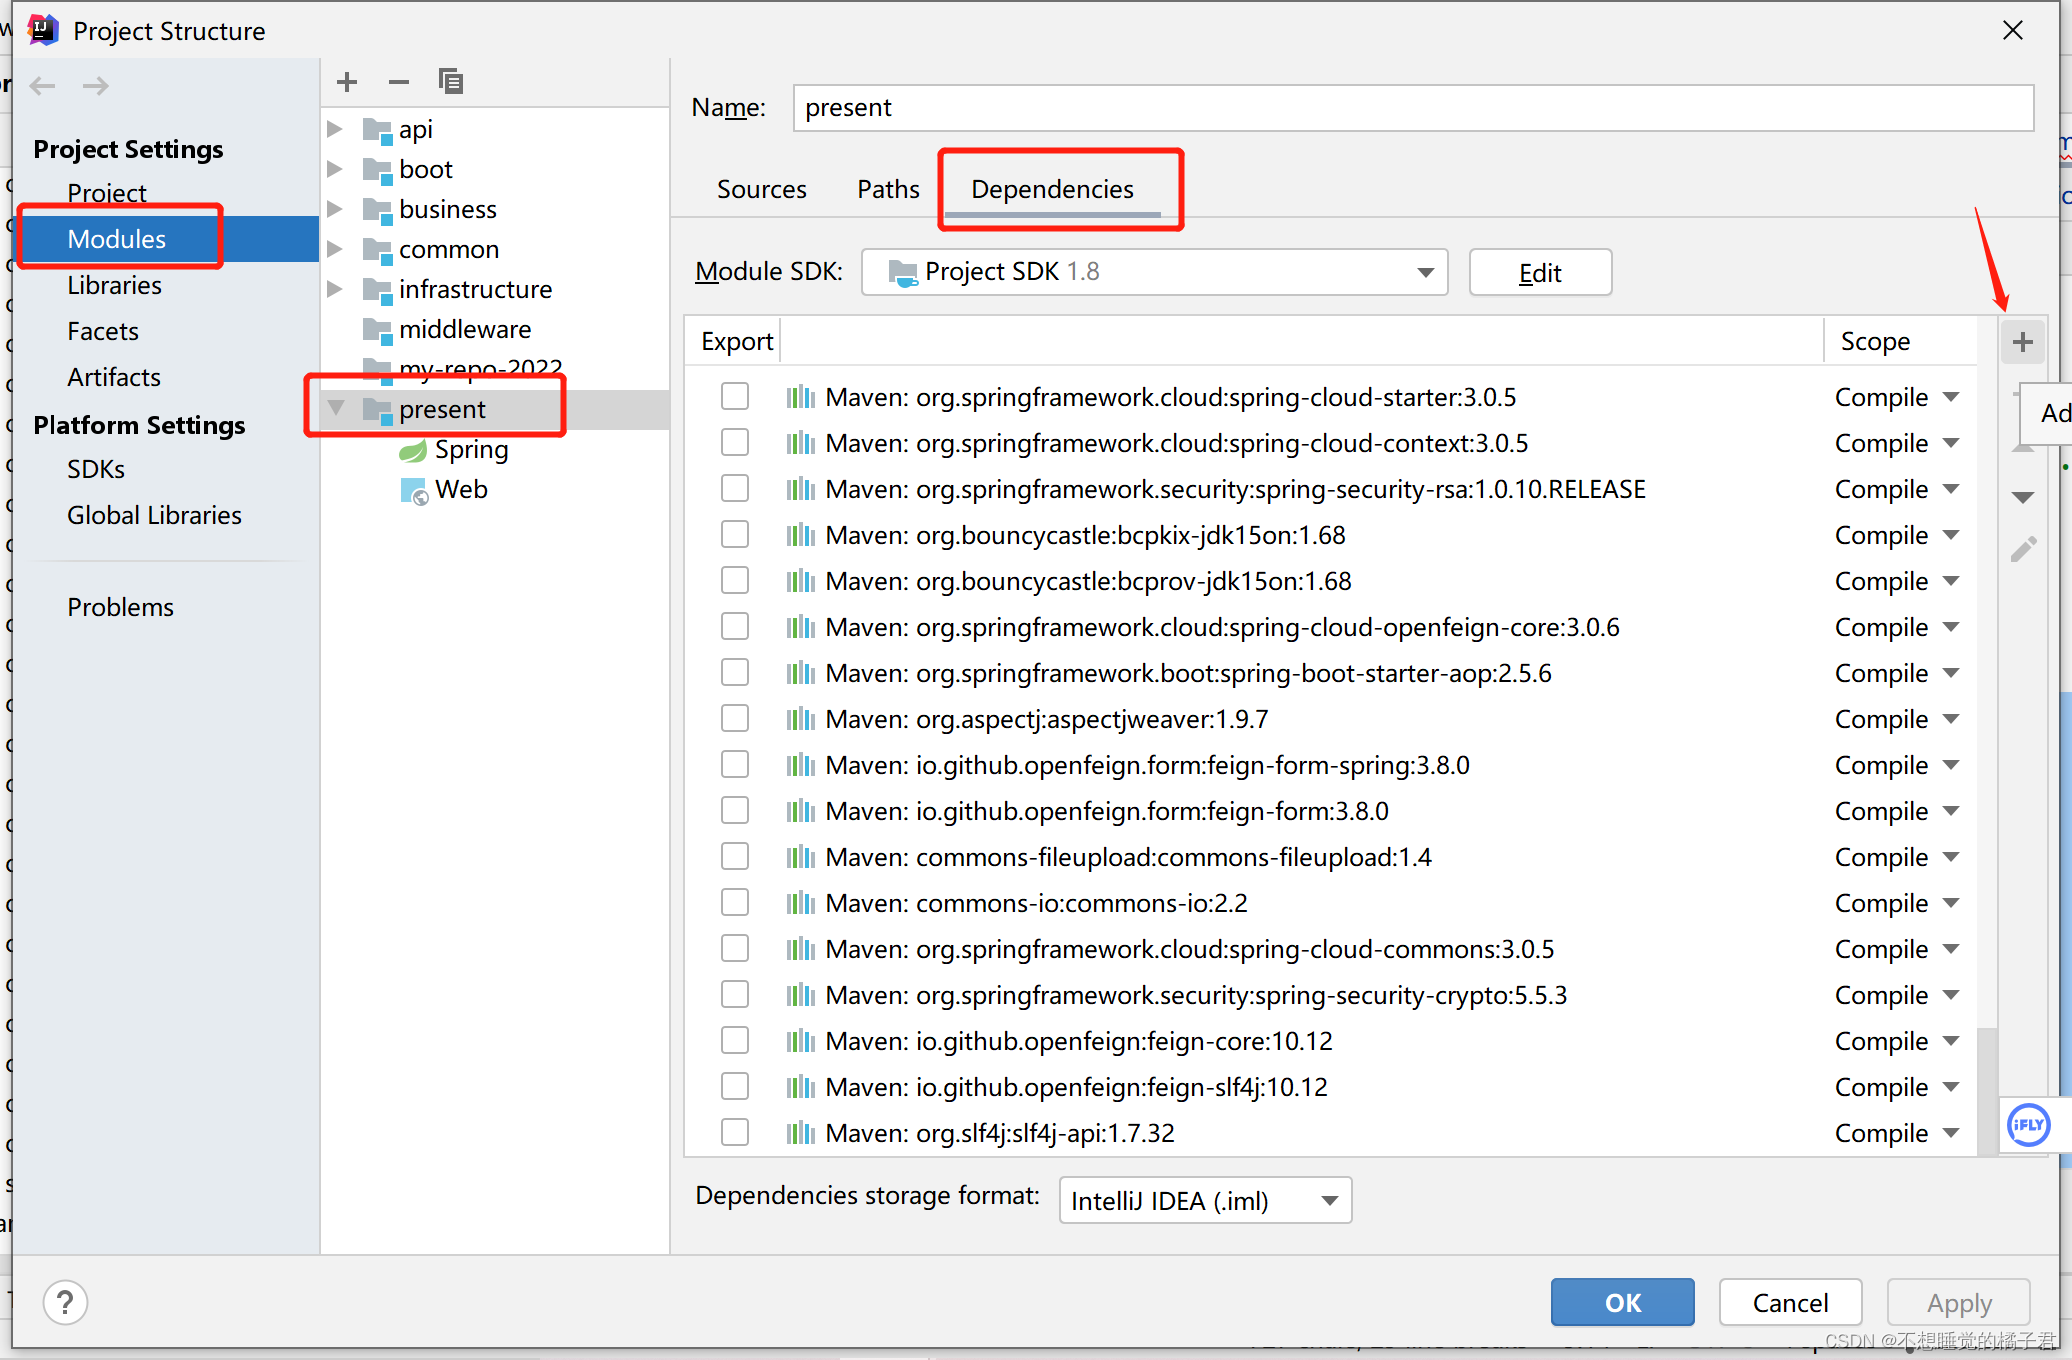Toggle export checkbox for commons-io dependency
This screenshot has height=1360, width=2072.
pos(735,903)
